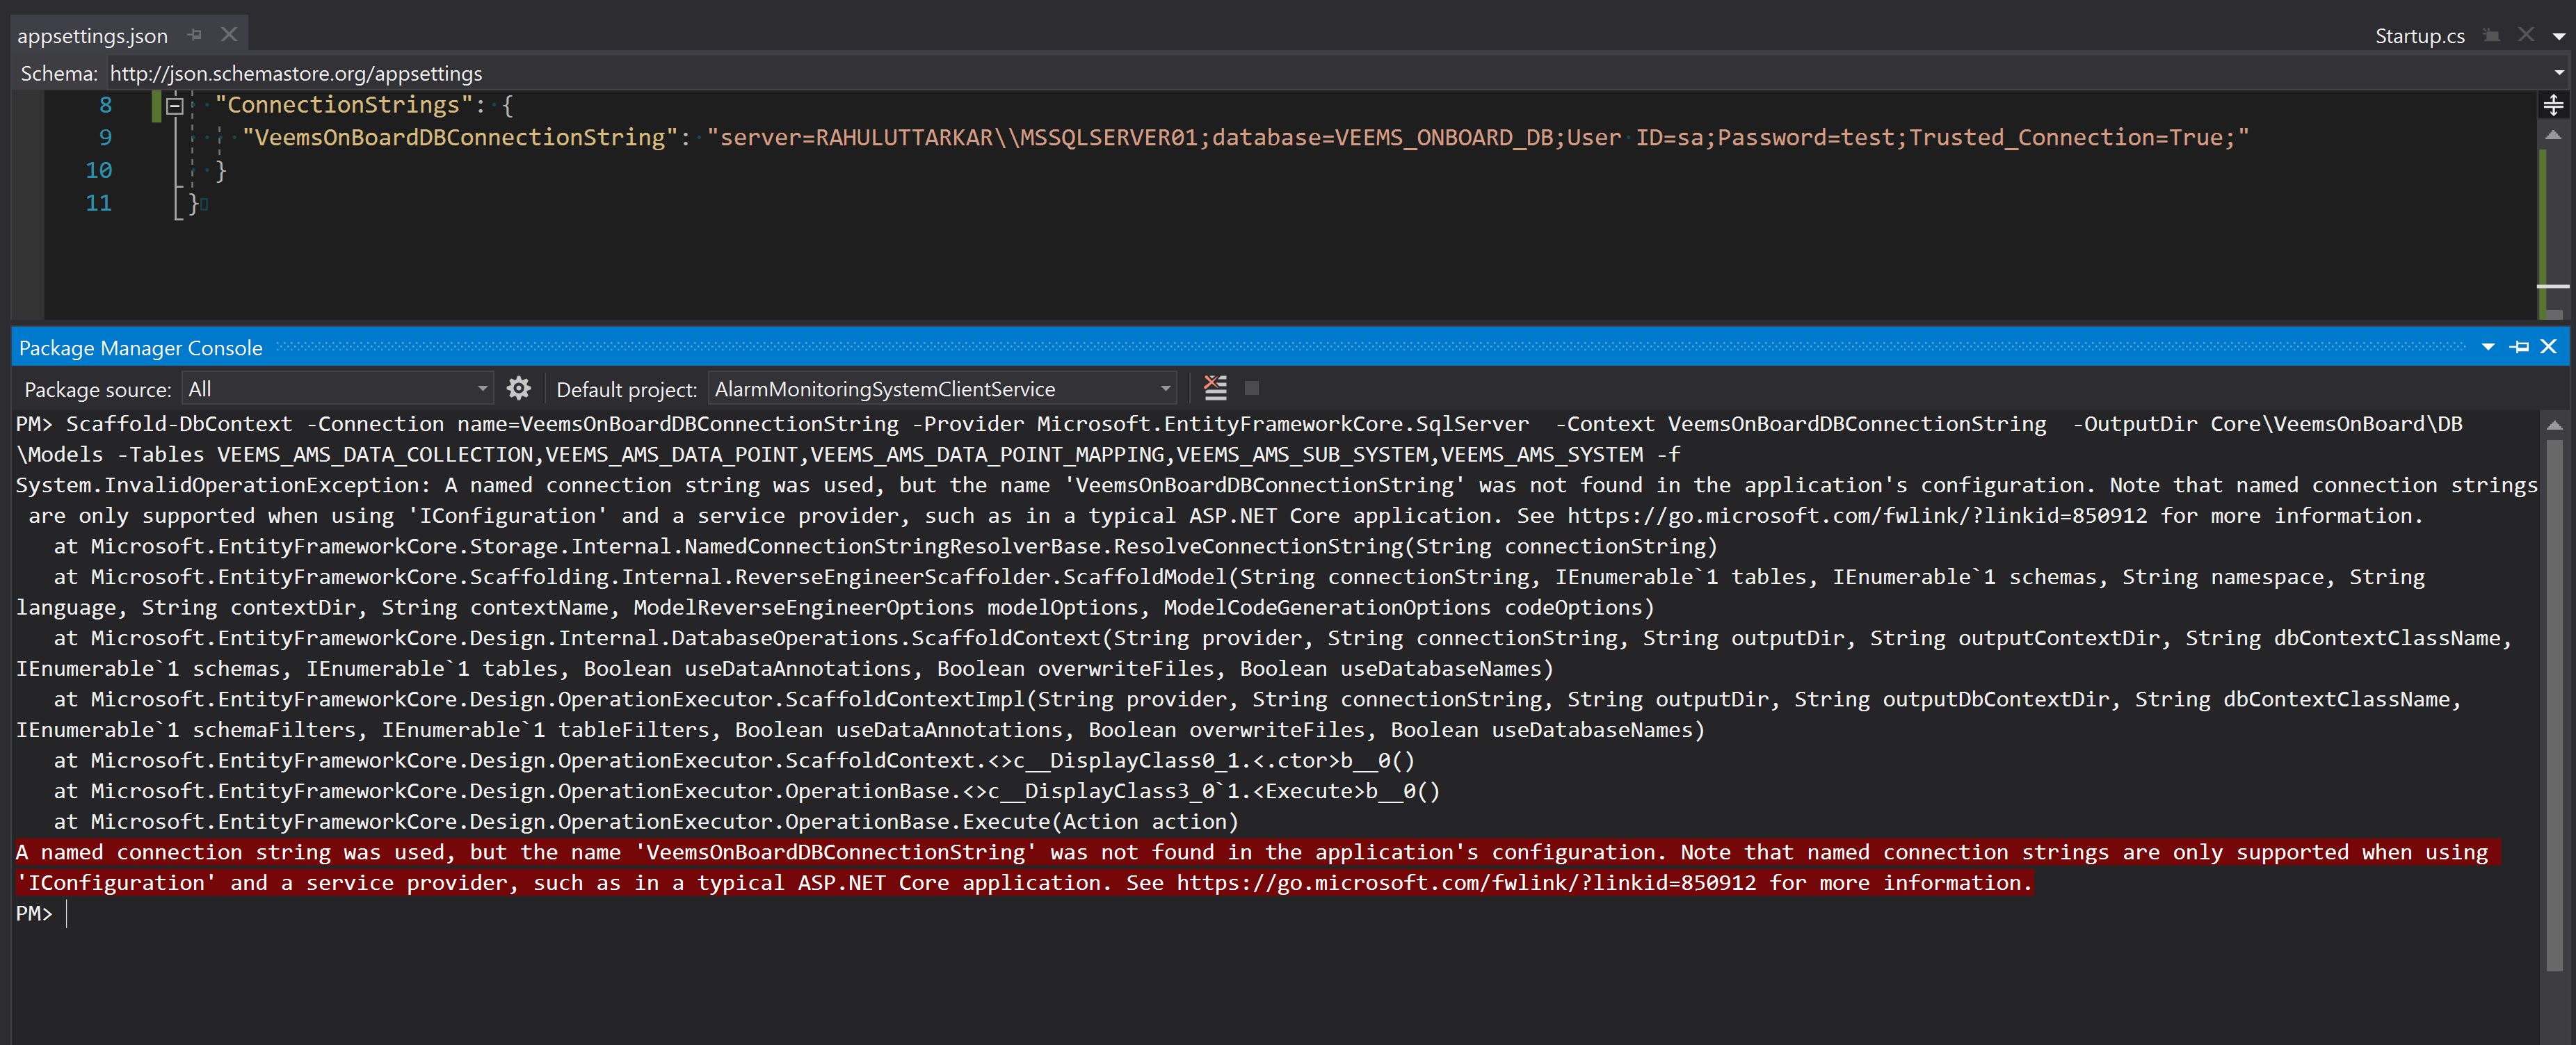Click the editor split-window handle icon

[x=2553, y=105]
